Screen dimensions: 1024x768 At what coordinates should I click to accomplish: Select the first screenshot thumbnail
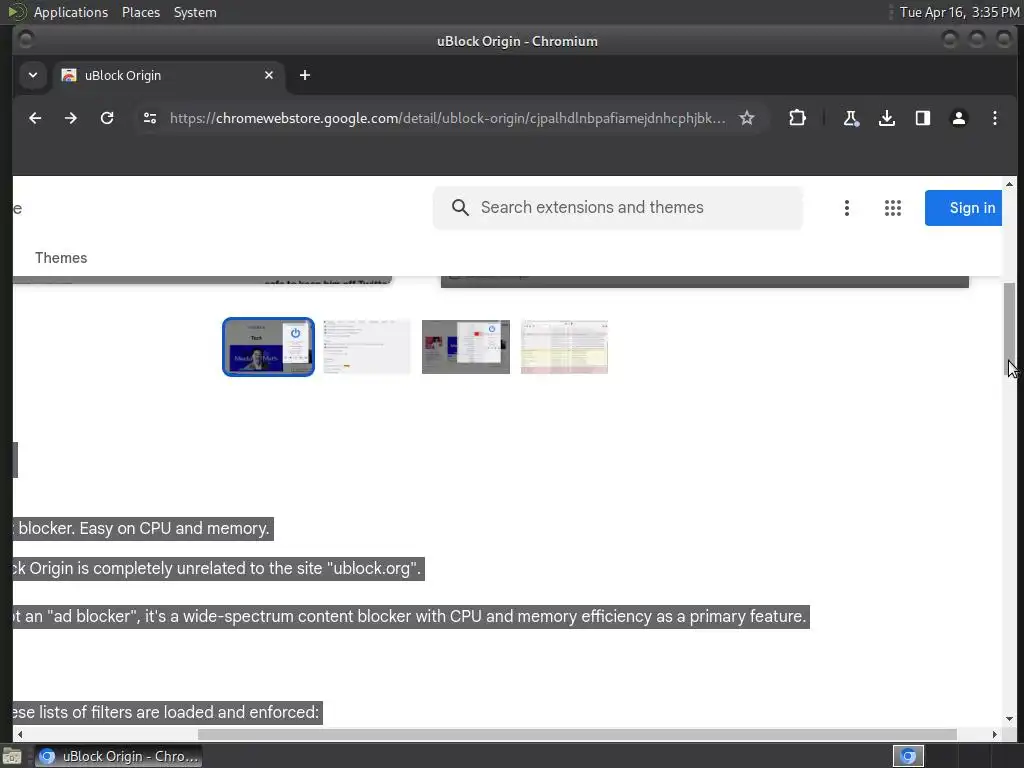pos(268,347)
